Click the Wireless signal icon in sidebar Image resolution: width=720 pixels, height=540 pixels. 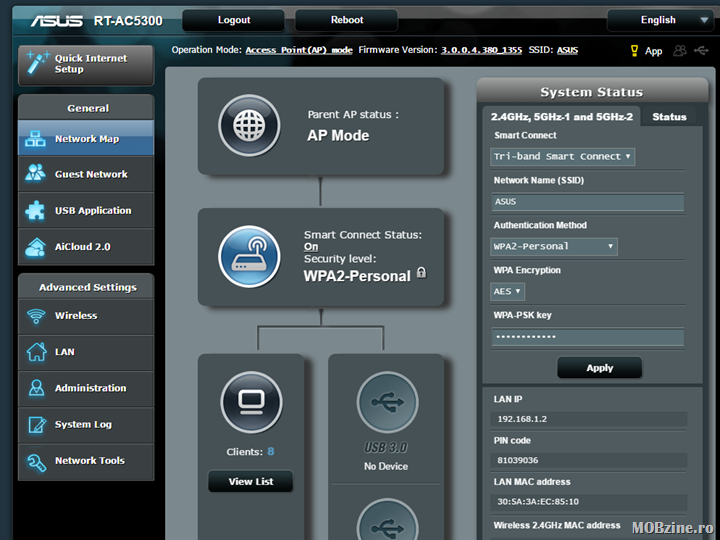tap(36, 315)
